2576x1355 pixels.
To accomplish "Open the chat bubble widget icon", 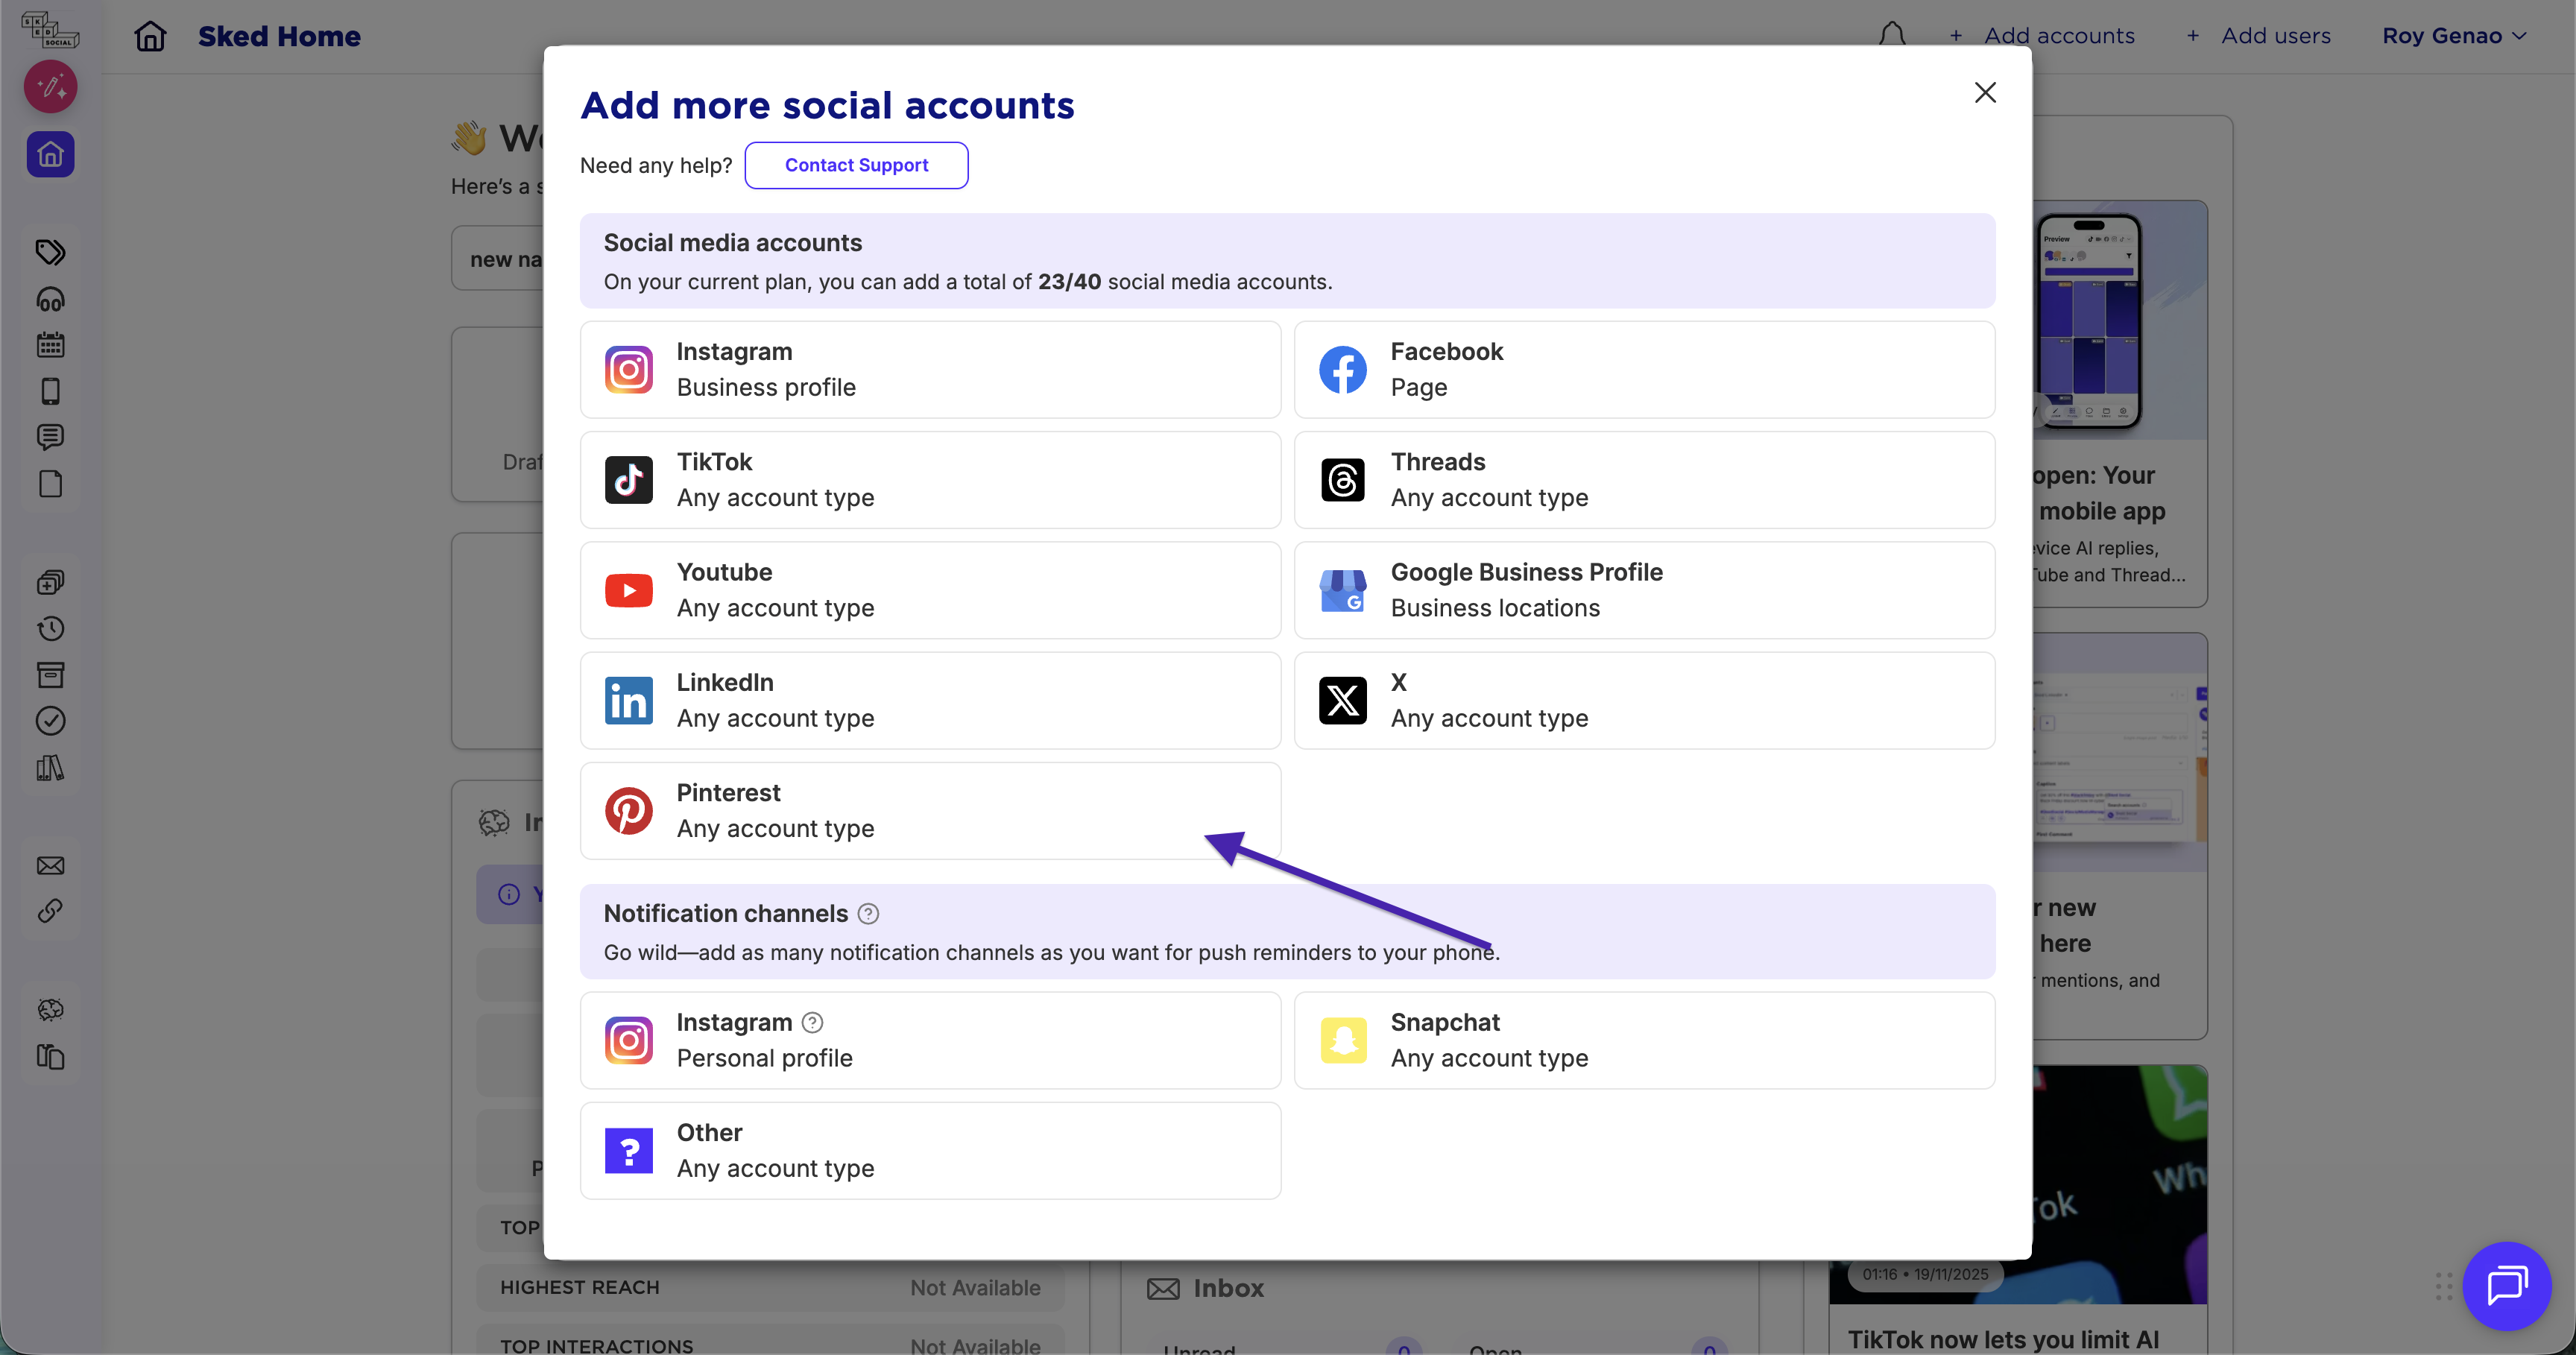I will 2506,1285.
